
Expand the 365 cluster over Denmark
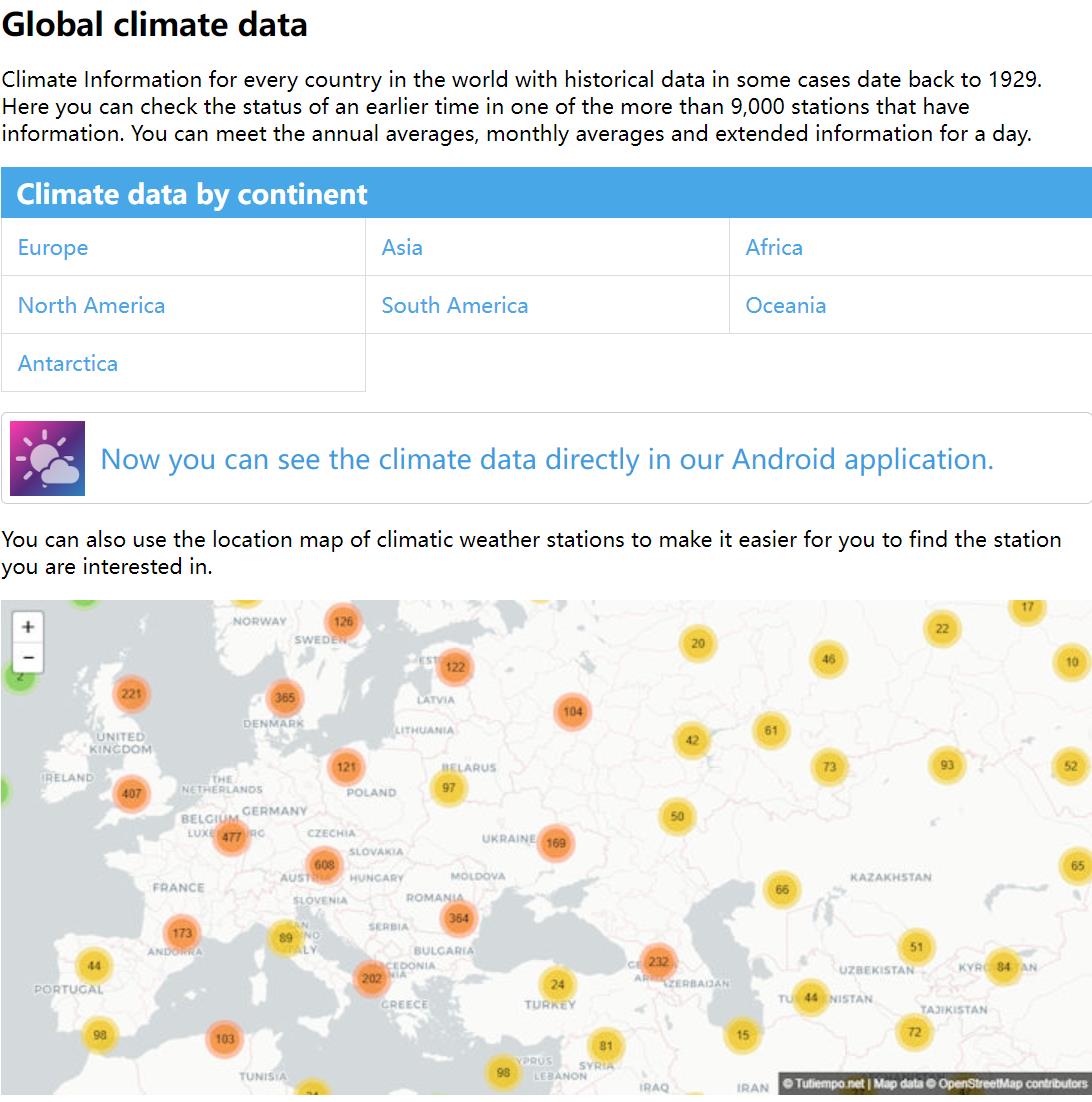[x=285, y=698]
